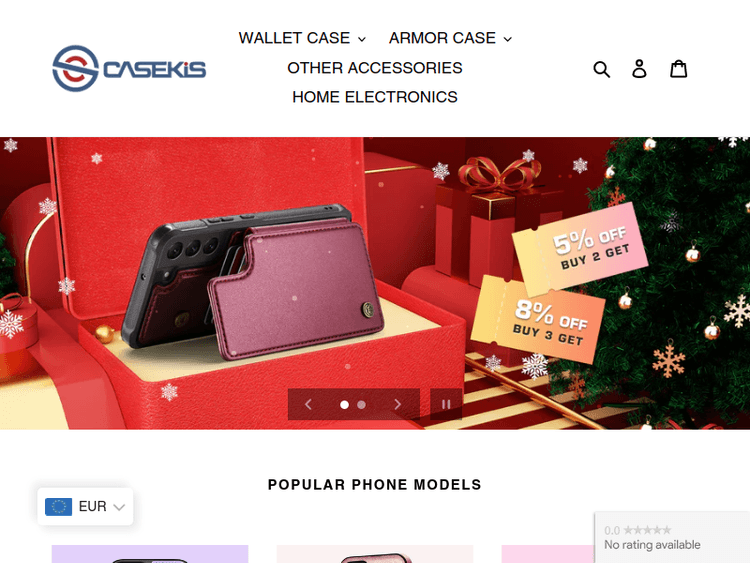This screenshot has width=750, height=563.
Task: Click the EU flag icon
Action: 58,507
